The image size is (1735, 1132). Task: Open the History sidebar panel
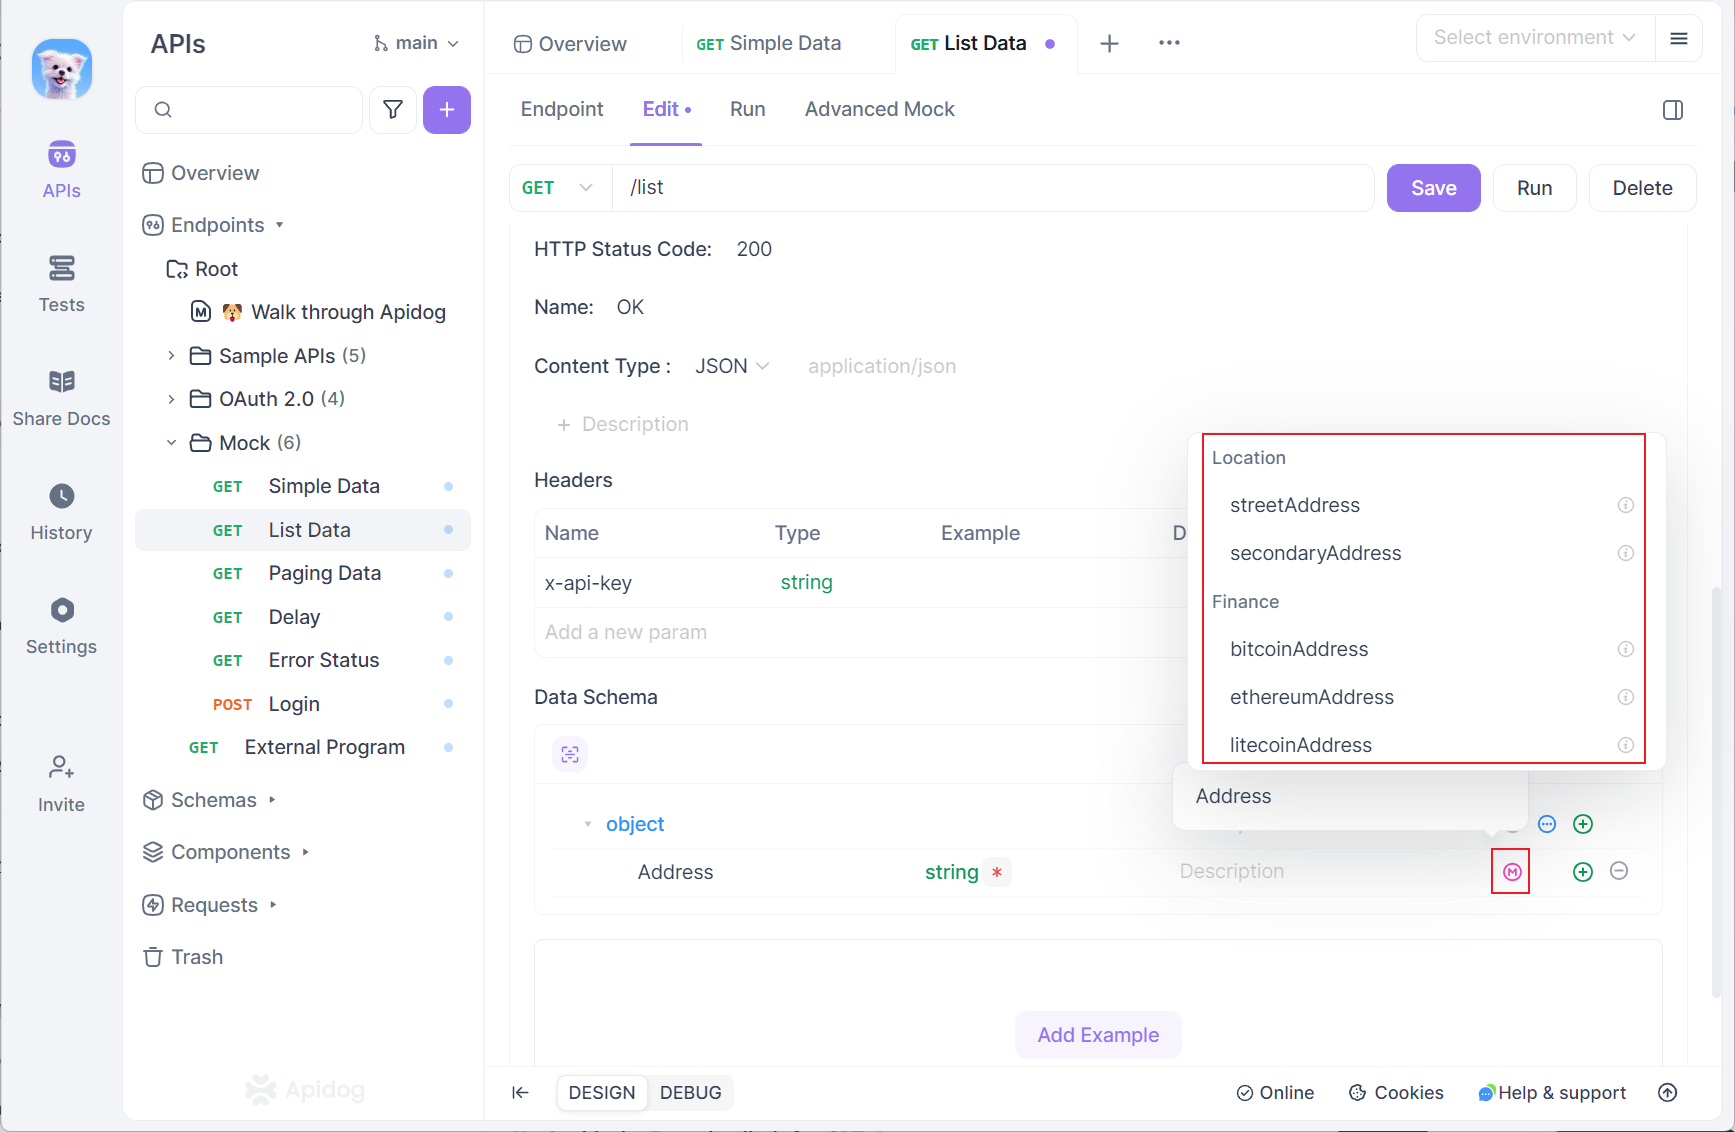point(61,512)
